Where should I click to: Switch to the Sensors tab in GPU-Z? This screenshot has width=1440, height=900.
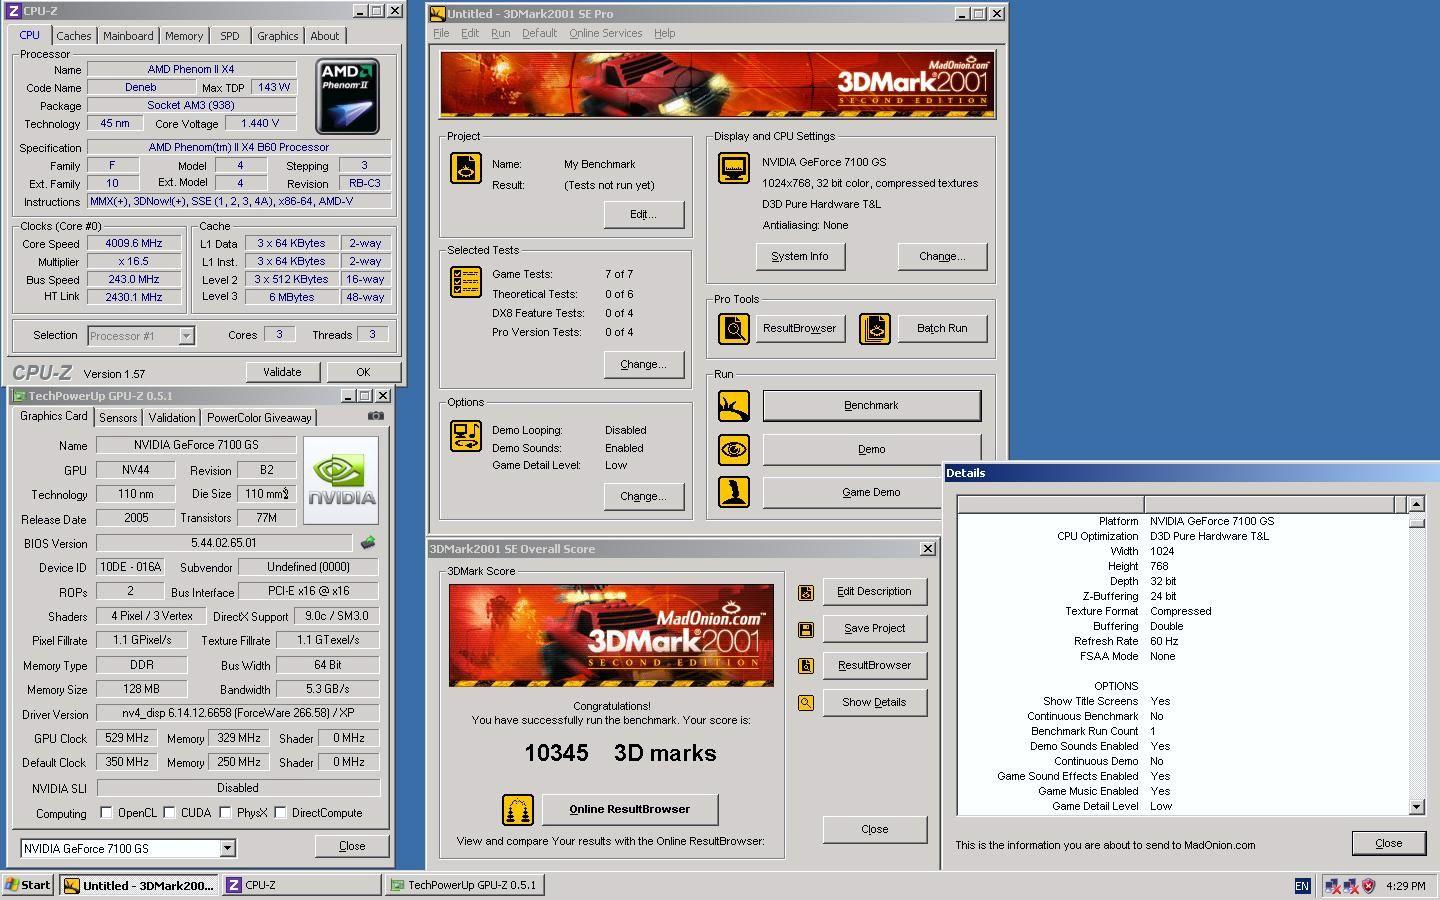click(118, 418)
